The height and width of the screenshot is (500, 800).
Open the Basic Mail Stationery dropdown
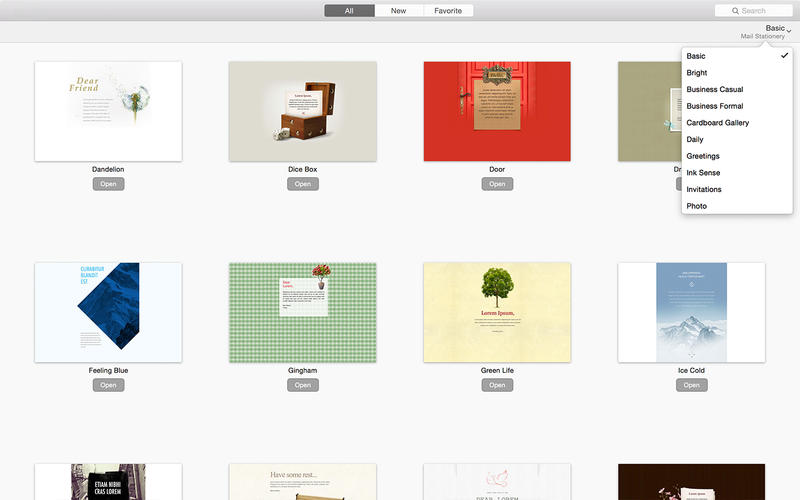click(765, 32)
